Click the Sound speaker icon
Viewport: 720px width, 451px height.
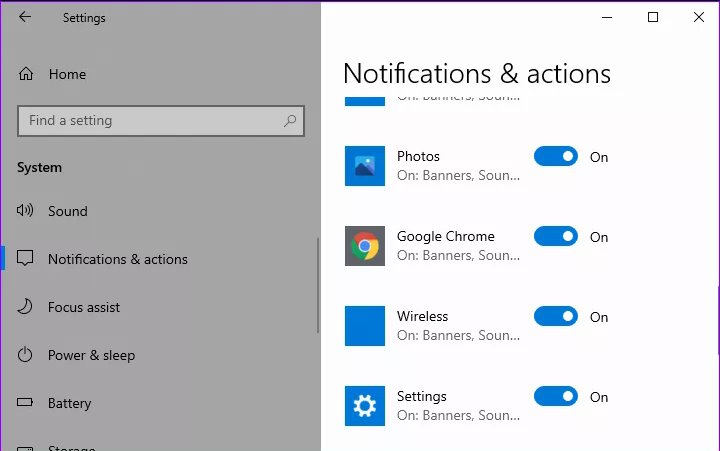(x=25, y=210)
